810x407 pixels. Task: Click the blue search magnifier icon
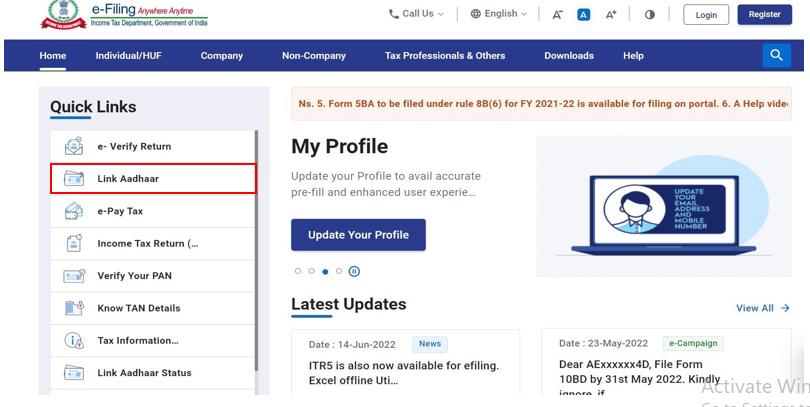(x=776, y=55)
